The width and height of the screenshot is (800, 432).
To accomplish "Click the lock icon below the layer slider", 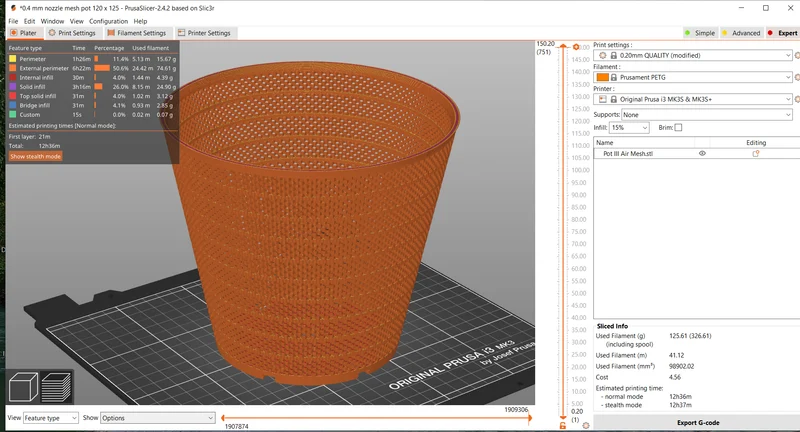I will click(x=563, y=425).
